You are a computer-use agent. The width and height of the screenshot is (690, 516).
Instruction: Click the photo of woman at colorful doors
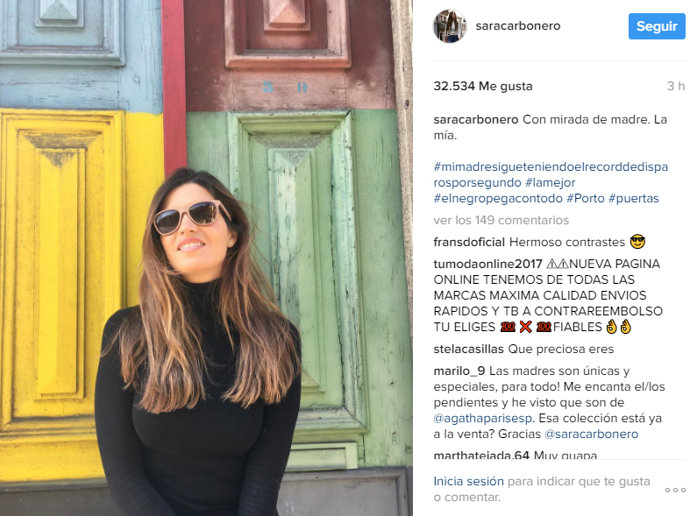pos(206,258)
